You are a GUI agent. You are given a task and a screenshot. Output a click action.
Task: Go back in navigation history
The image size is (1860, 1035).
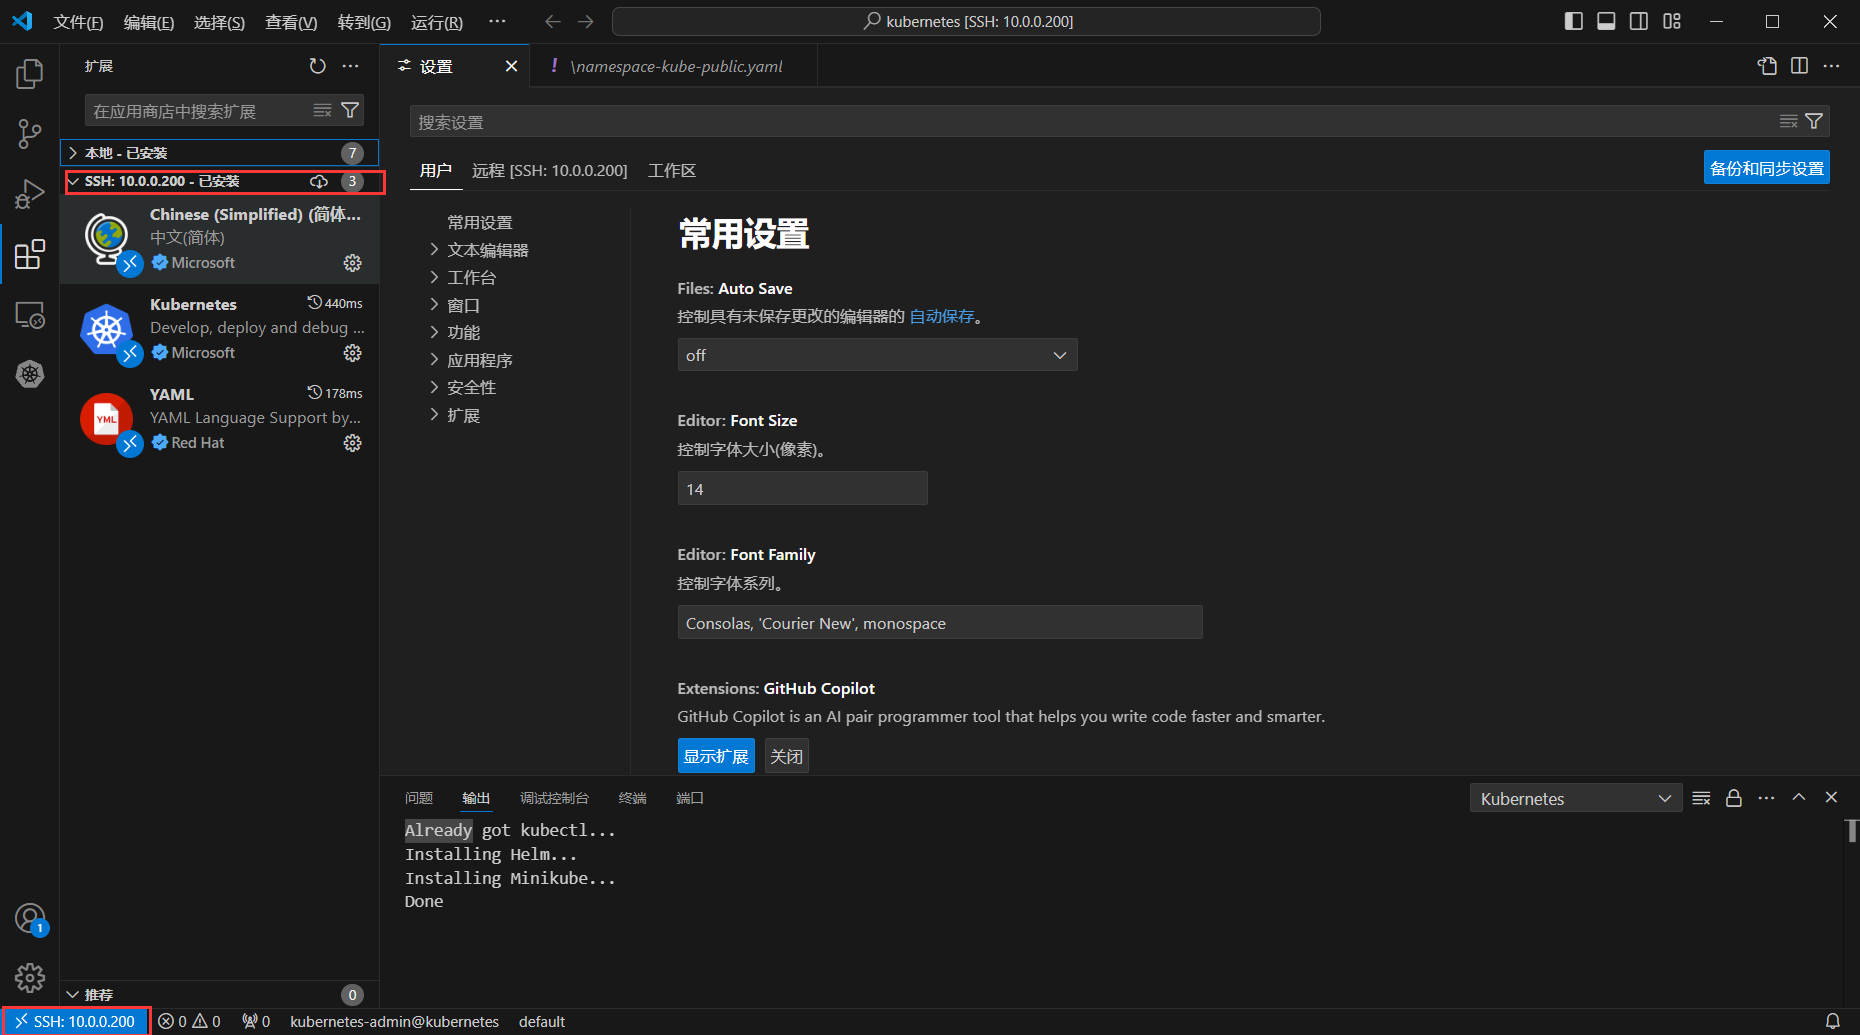tap(552, 21)
